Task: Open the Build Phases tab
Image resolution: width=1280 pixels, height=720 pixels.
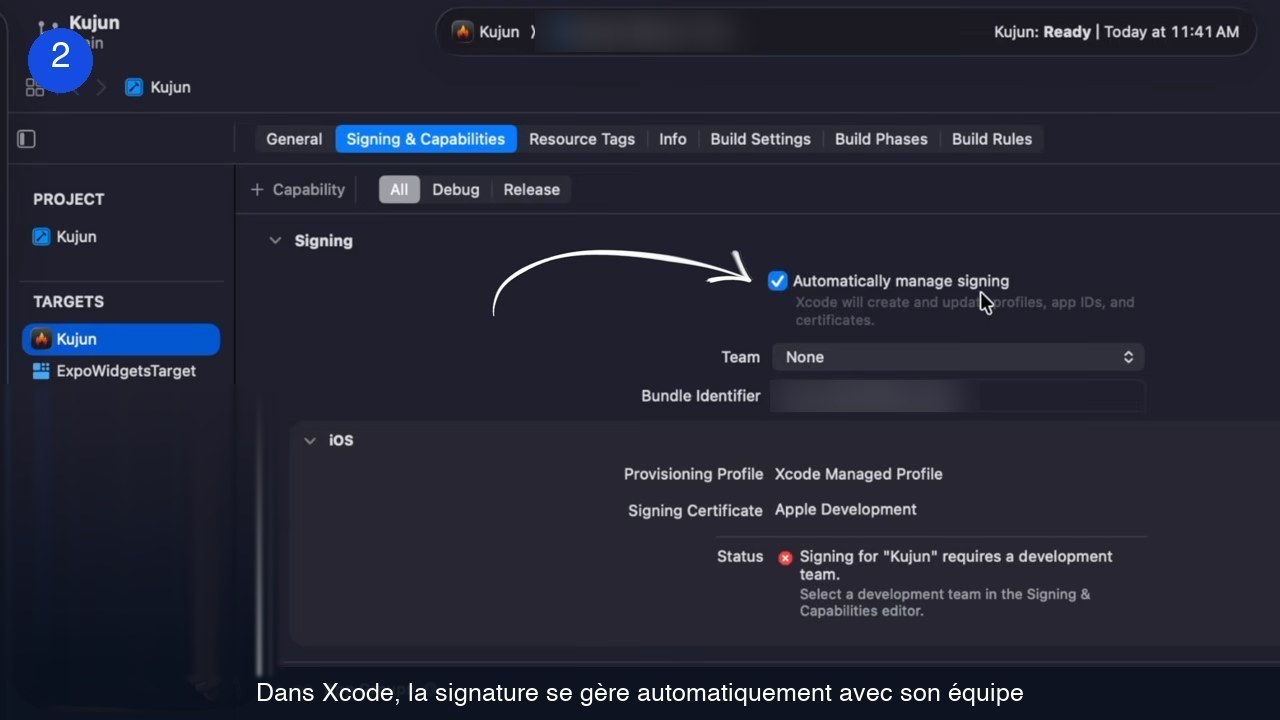Action: [881, 139]
